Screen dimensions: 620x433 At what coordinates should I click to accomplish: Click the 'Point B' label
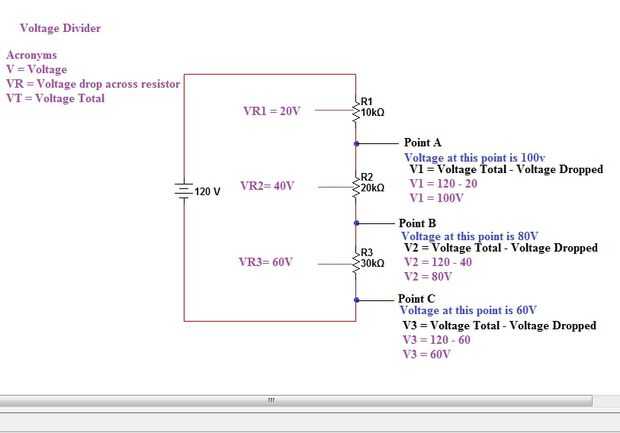coord(417,223)
